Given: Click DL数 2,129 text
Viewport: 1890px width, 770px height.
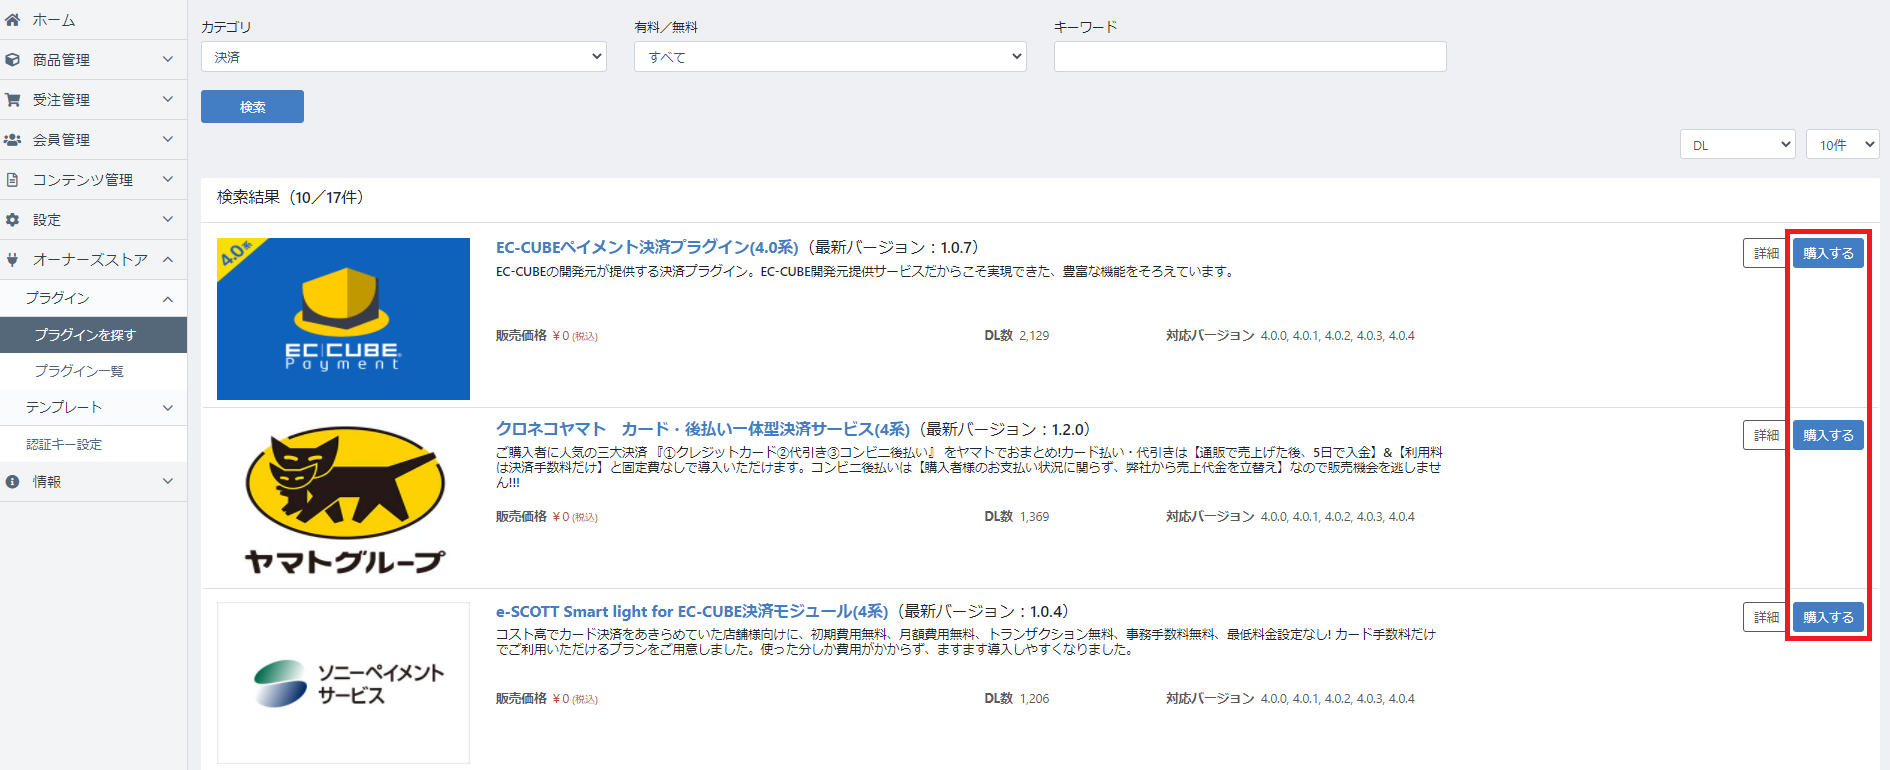Looking at the screenshot, I should [1017, 336].
